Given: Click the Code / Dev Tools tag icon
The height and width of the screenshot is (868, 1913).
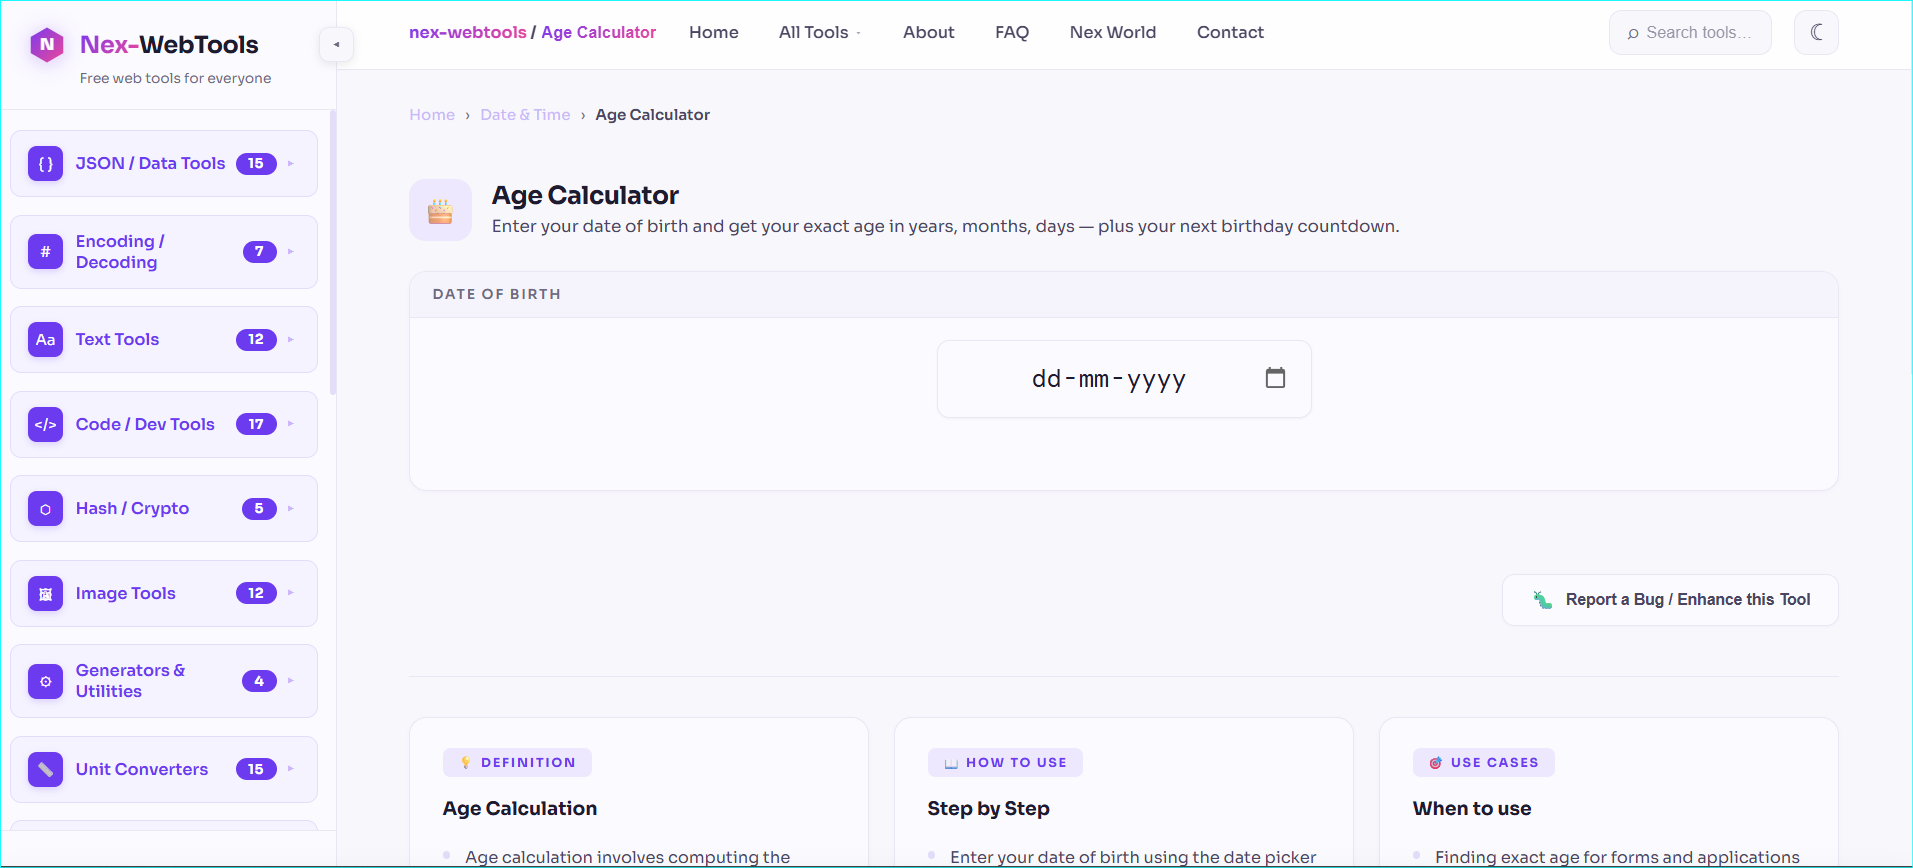Looking at the screenshot, I should [45, 425].
